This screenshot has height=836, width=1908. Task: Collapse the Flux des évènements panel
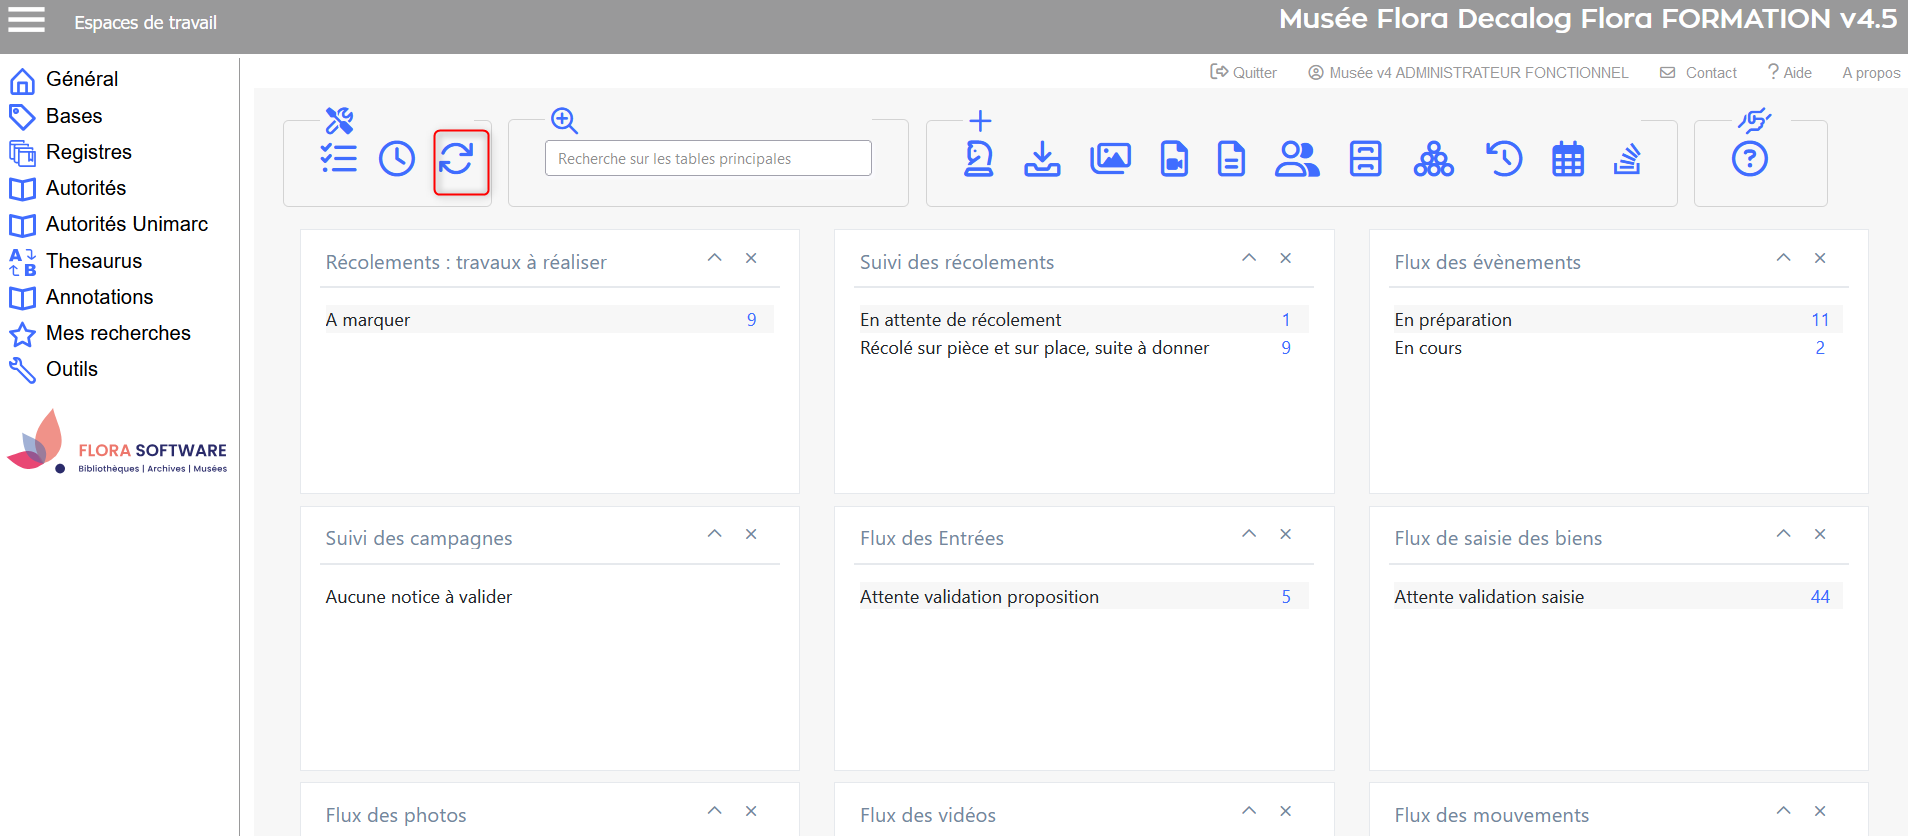(1783, 258)
